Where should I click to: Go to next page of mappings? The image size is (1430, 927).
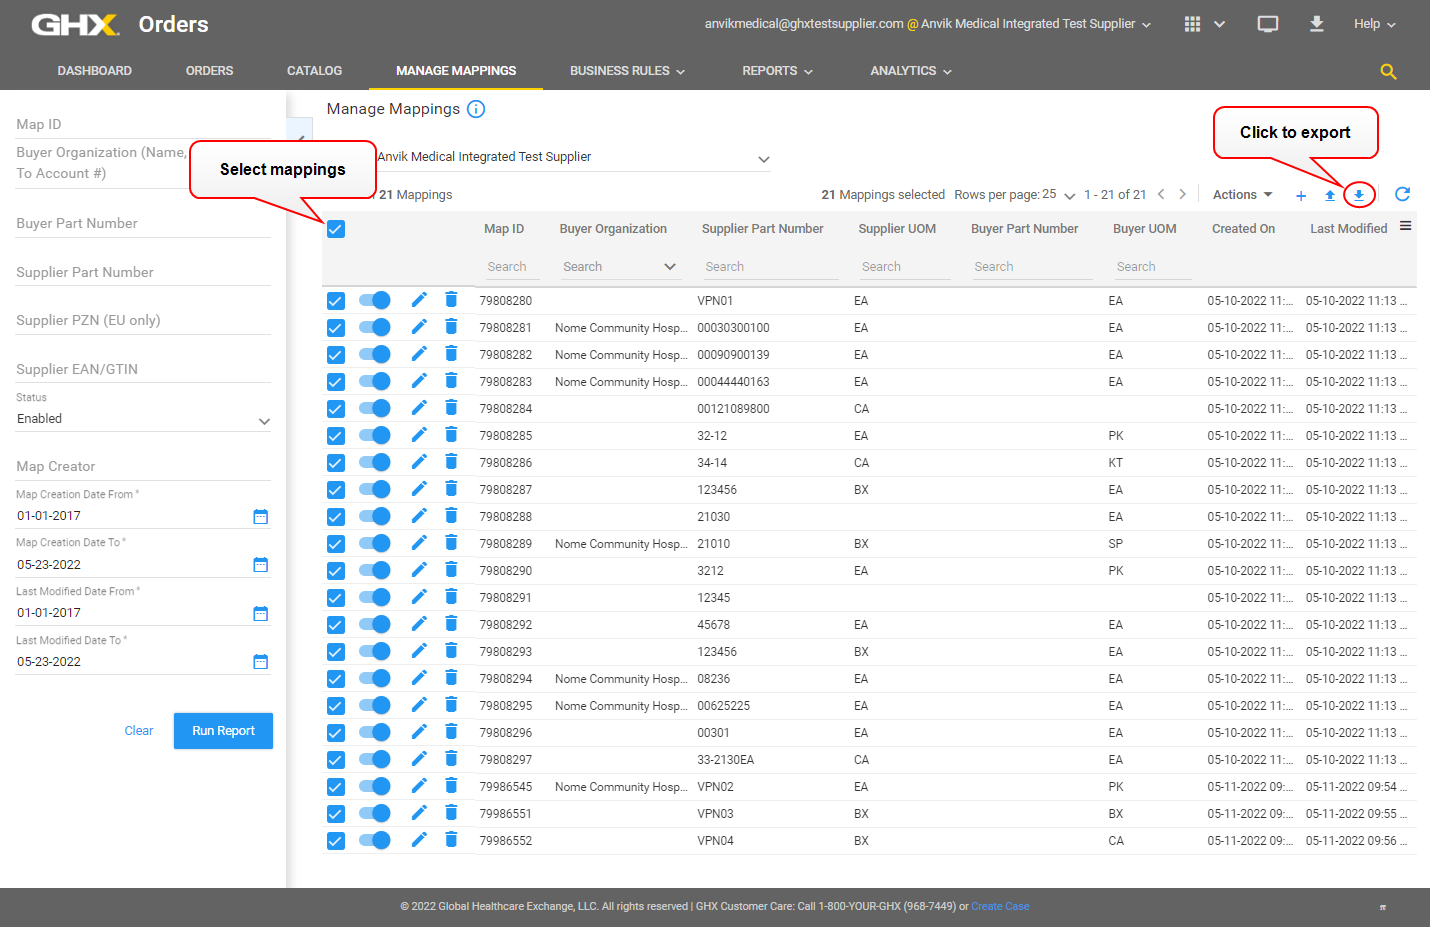pos(1183,194)
